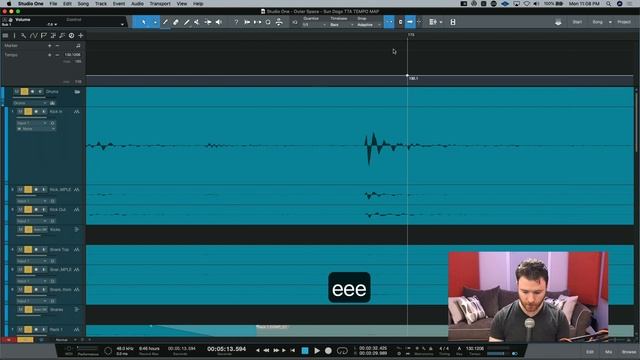640x360 pixels.
Task: Solo the Drums folder track
Action: tap(24, 92)
